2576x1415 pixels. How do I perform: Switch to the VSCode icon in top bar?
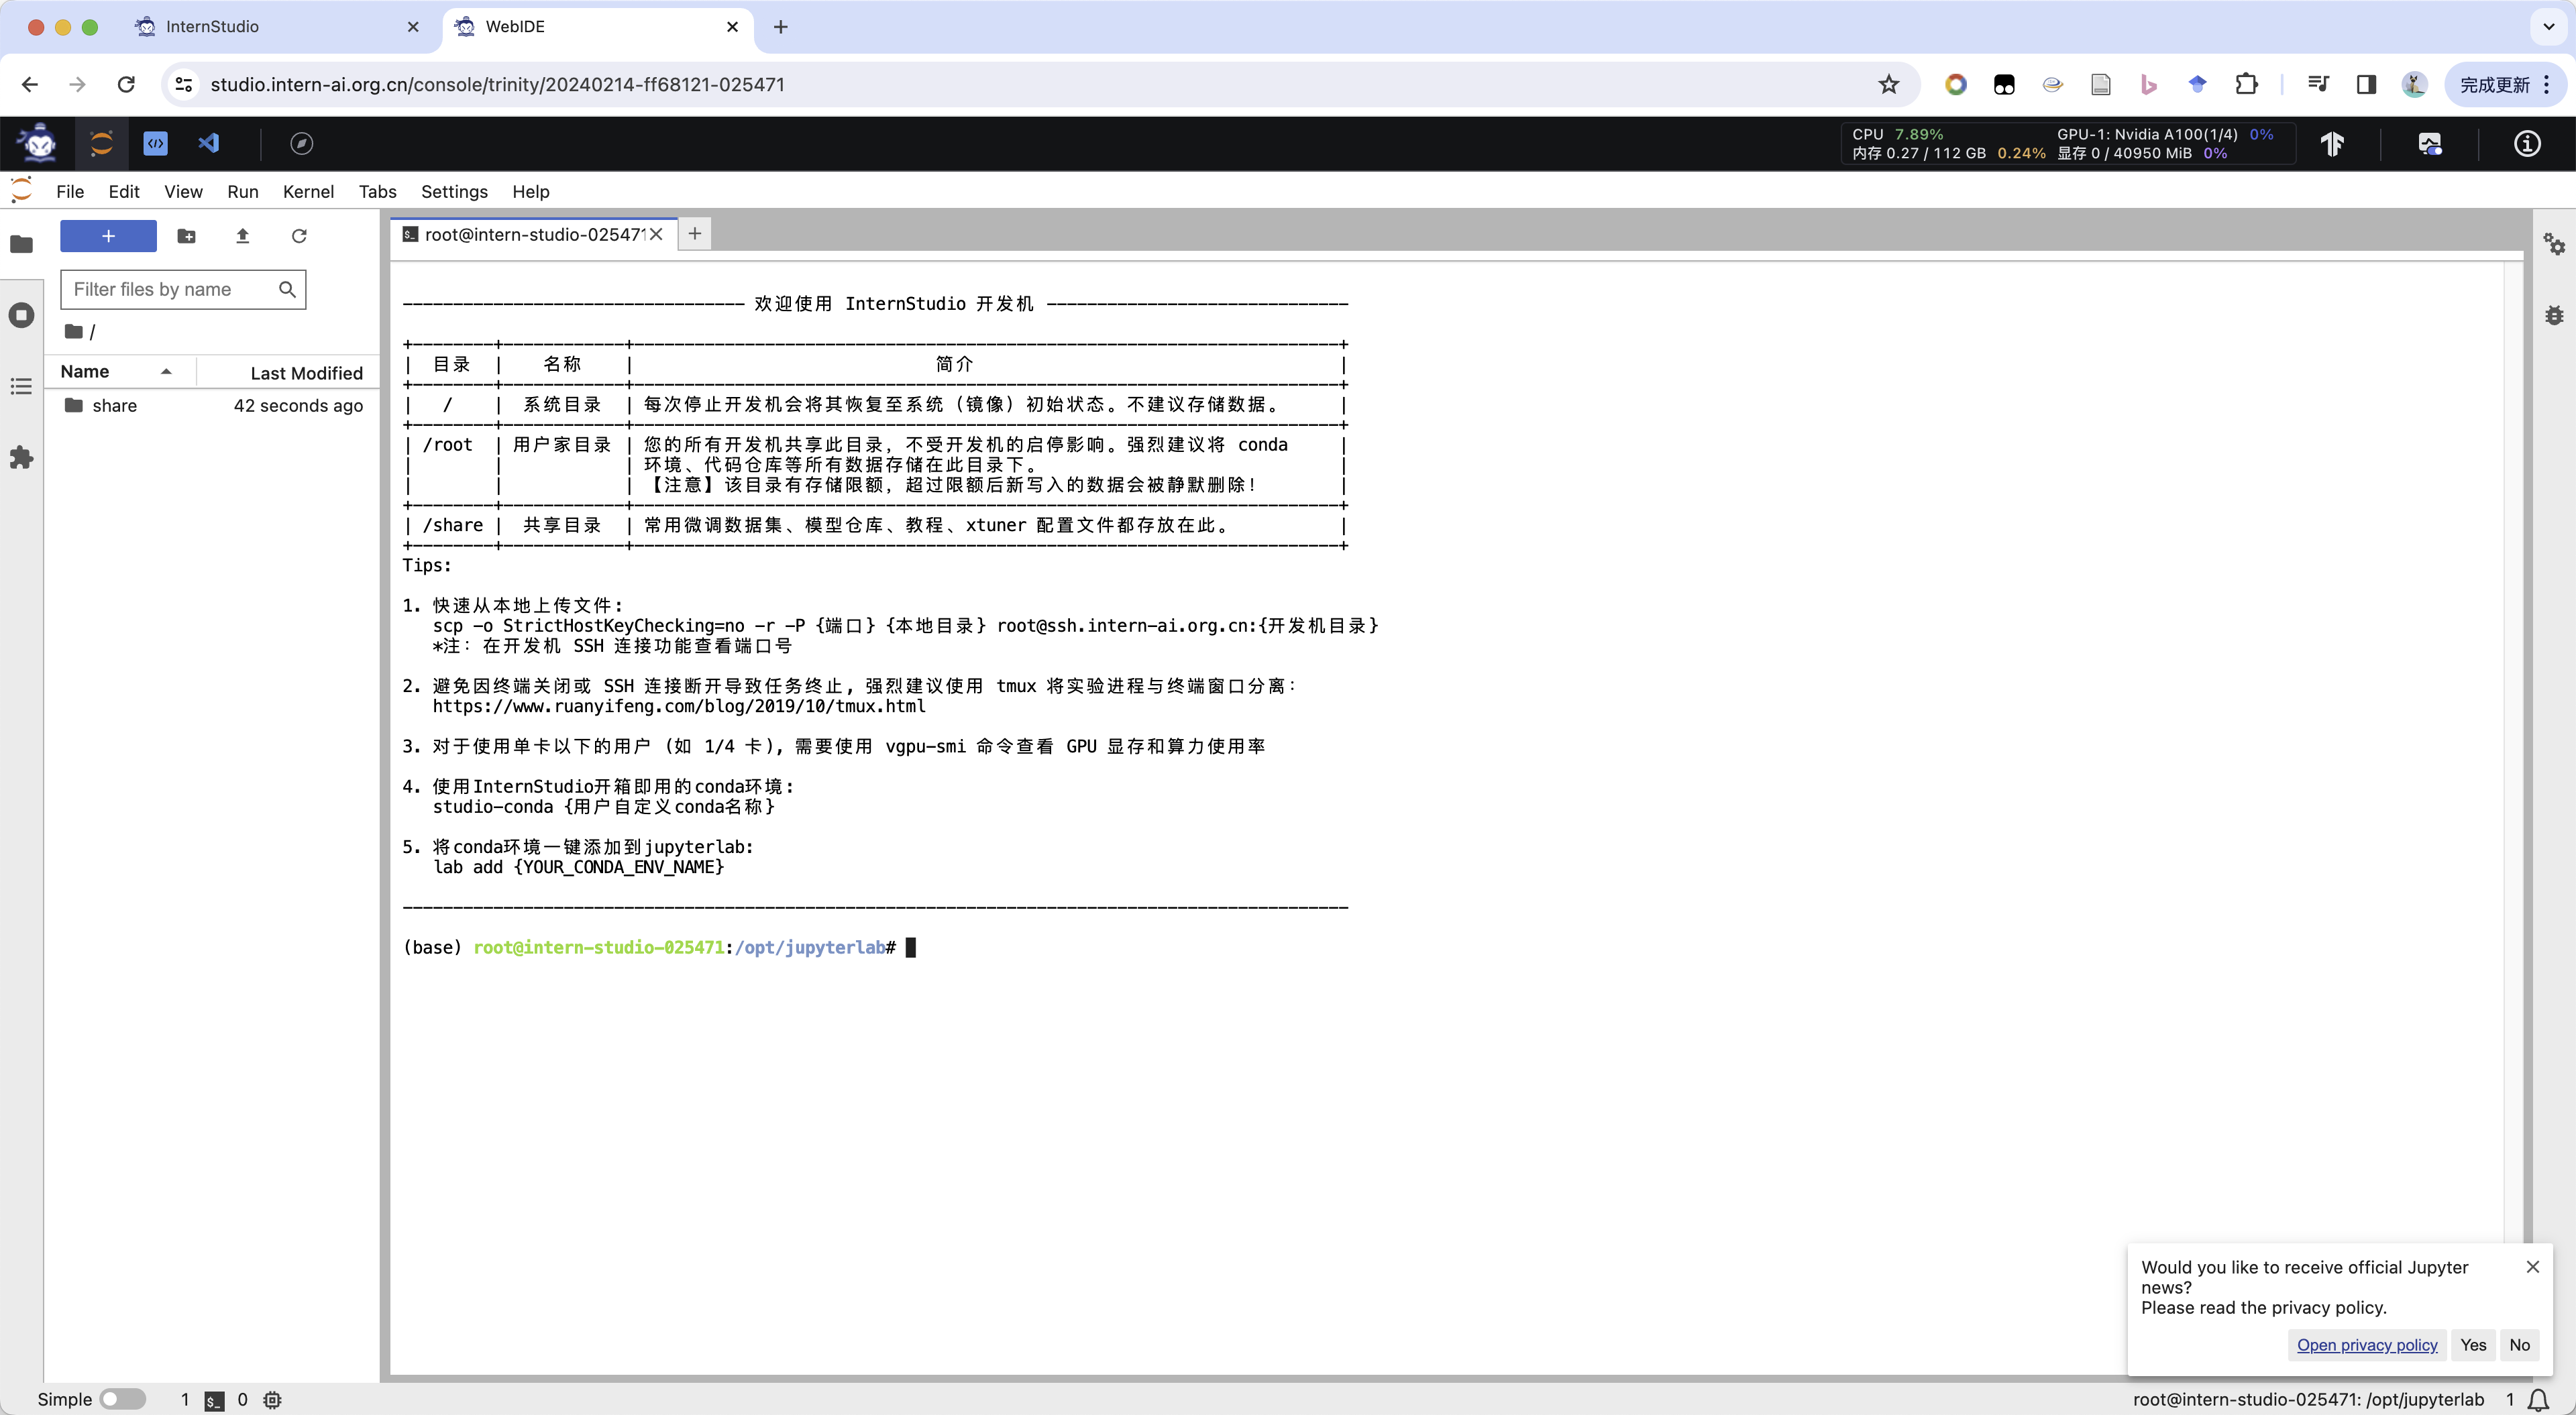[209, 143]
